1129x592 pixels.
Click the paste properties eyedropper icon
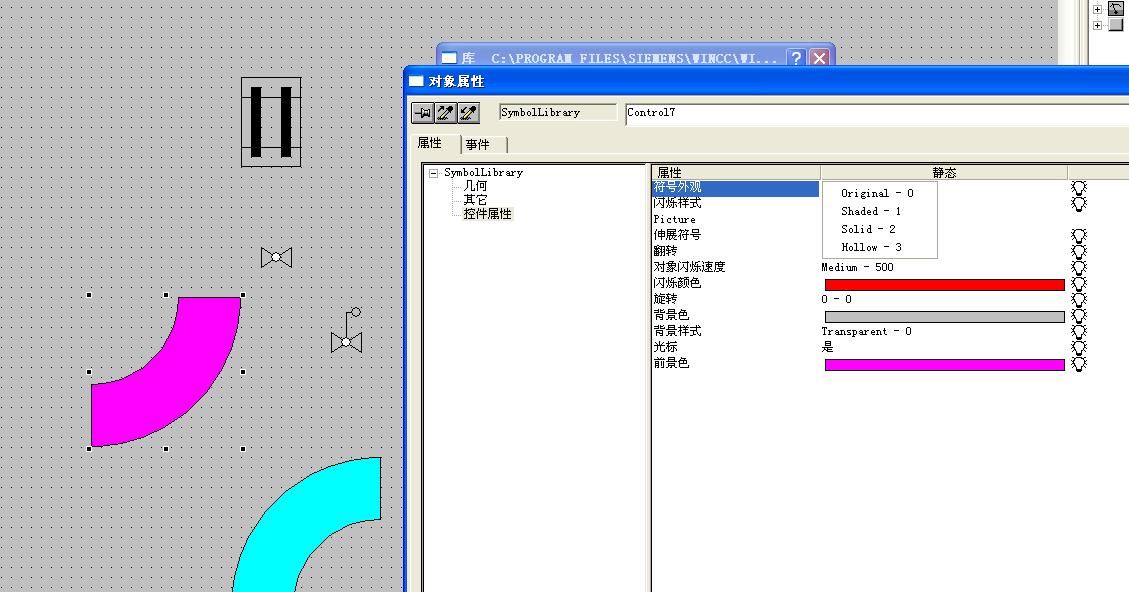click(x=468, y=112)
